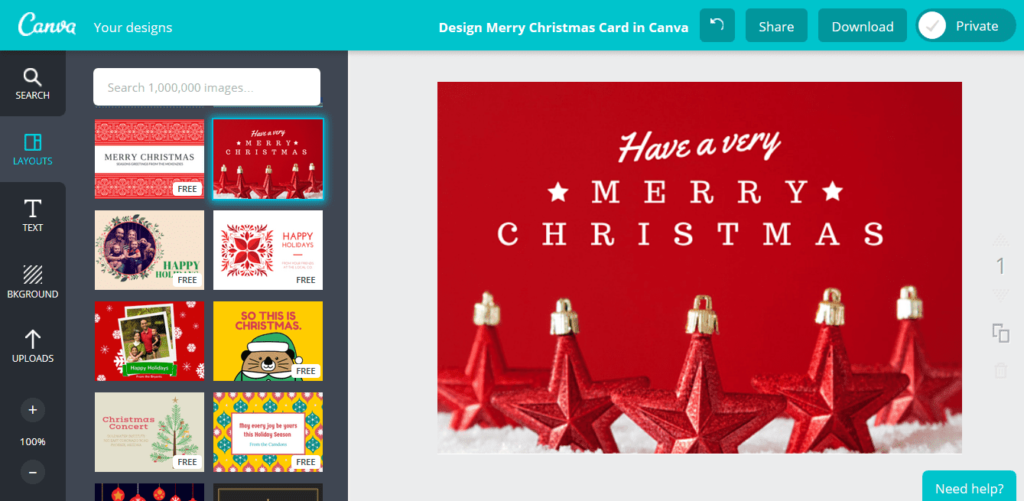Delete page with the trash icon
The image size is (1024, 501).
click(1000, 371)
